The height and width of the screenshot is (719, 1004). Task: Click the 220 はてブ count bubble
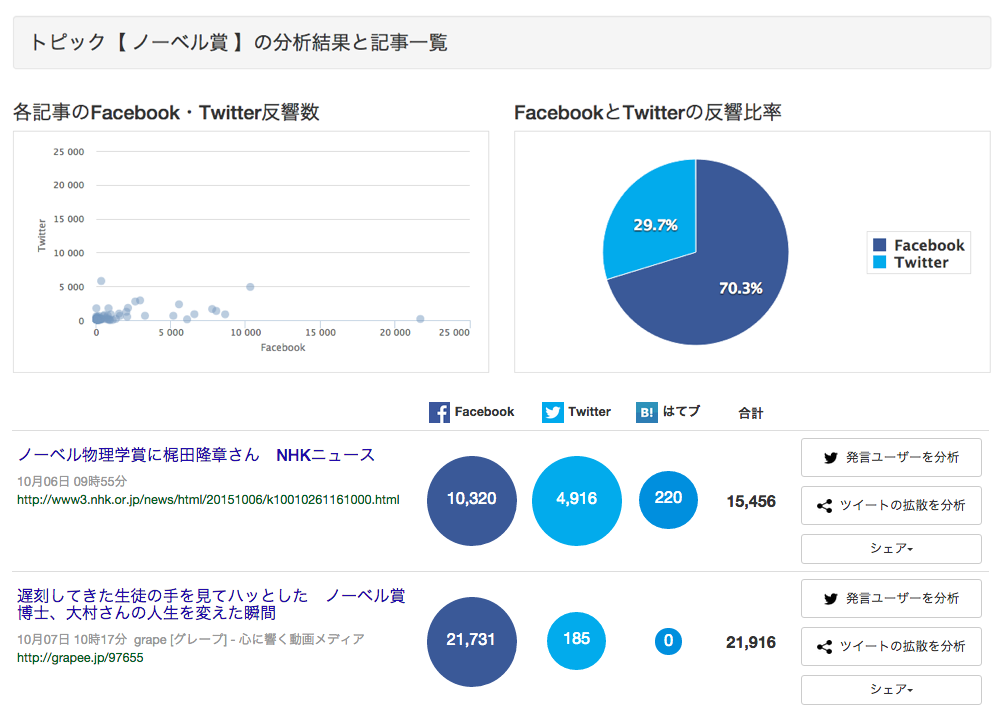tap(668, 500)
